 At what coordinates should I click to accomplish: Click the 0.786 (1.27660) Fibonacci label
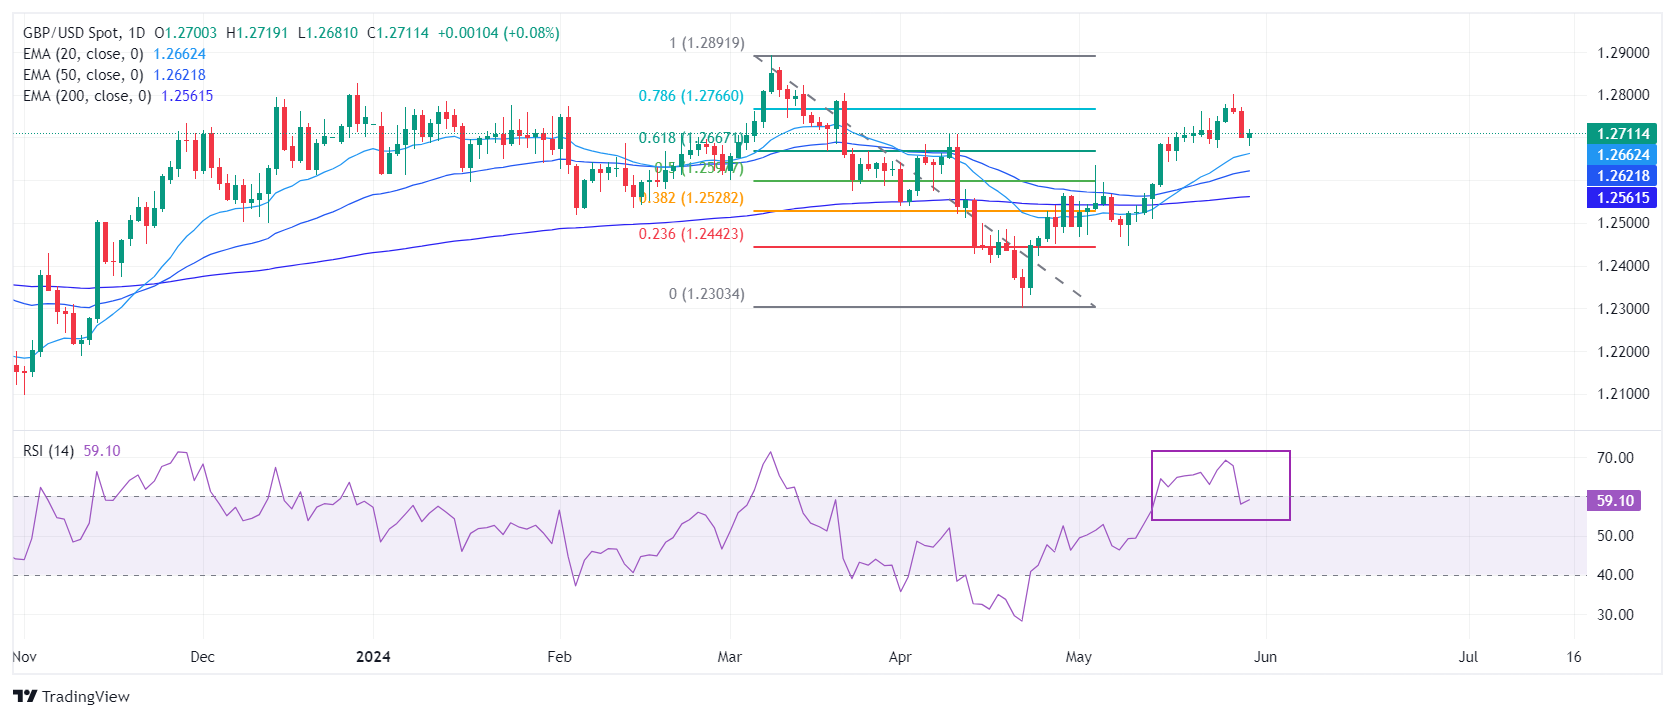[x=691, y=96]
